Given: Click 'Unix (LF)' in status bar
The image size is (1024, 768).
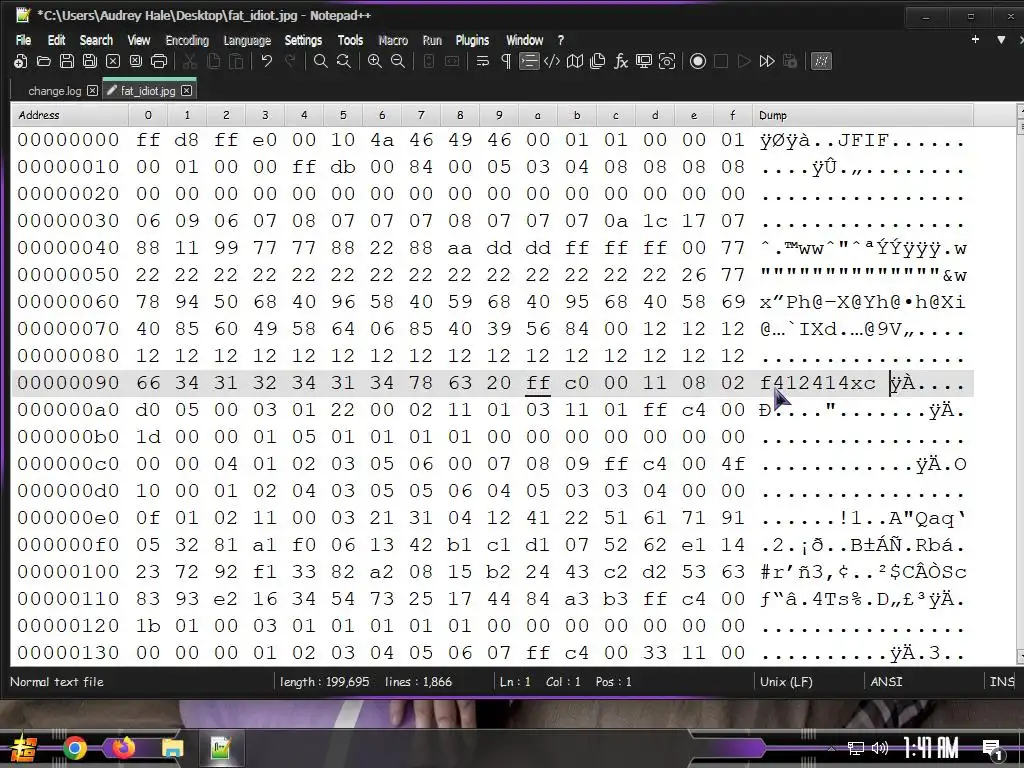Looking at the screenshot, I should coord(786,682).
